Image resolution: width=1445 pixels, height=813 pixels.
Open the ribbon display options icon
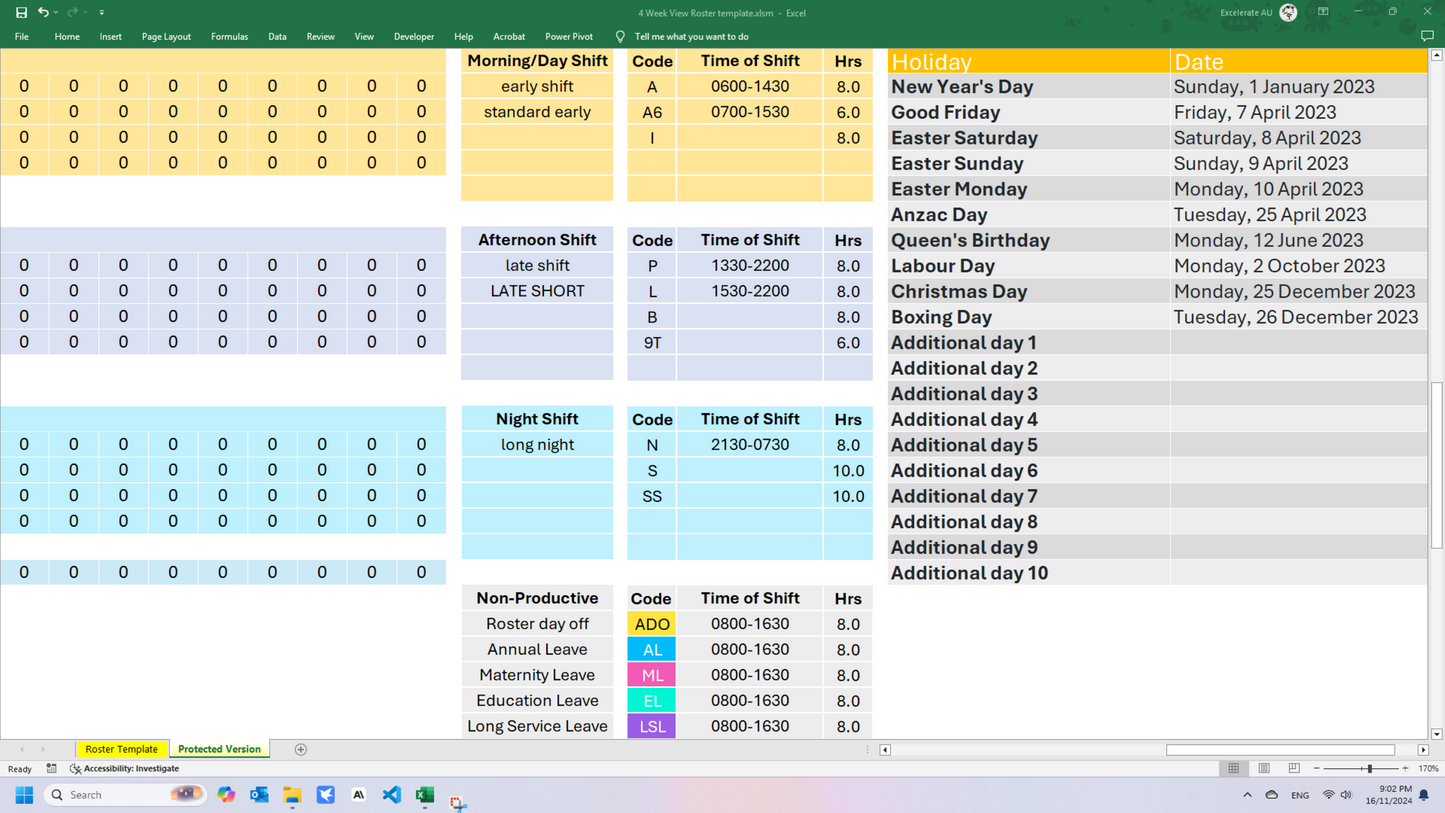click(1323, 12)
